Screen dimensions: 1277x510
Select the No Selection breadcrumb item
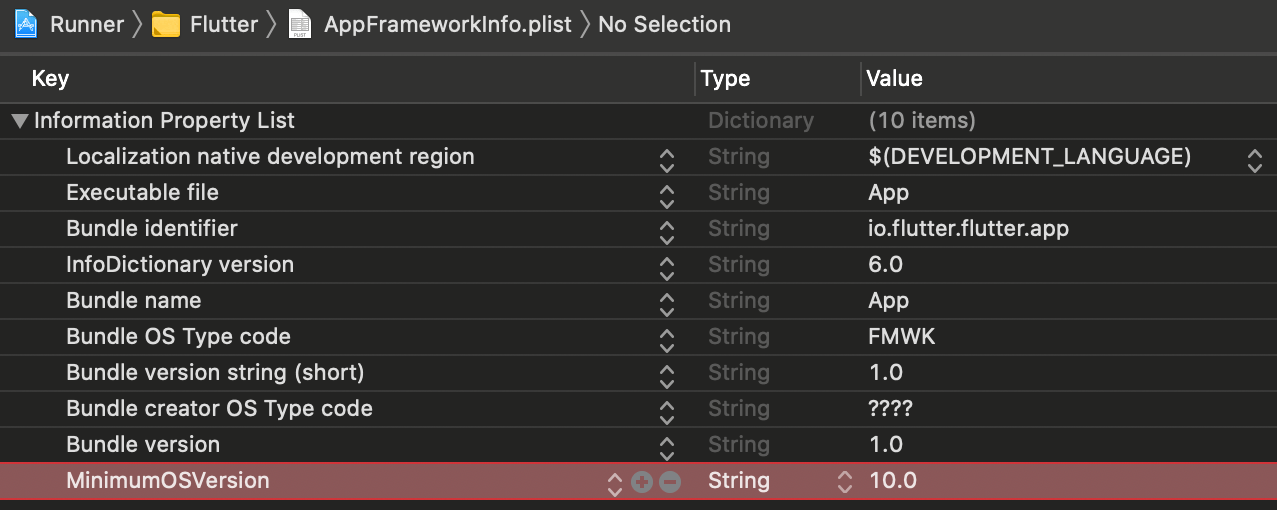click(664, 24)
